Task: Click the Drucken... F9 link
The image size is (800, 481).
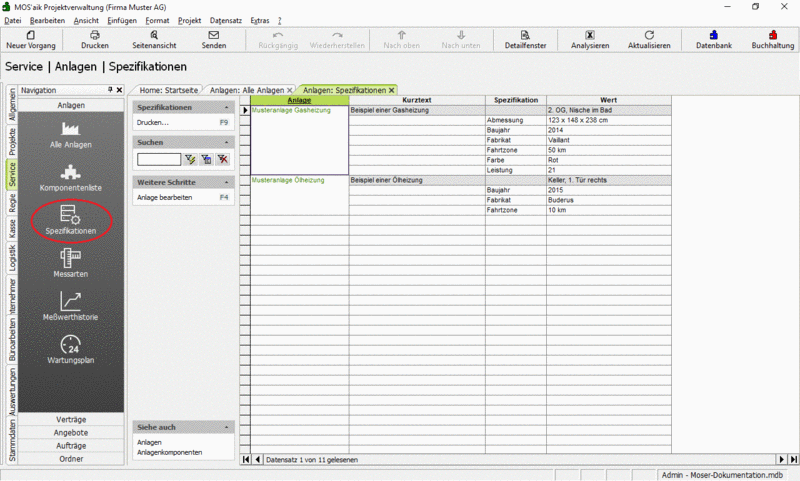Action: tap(183, 122)
